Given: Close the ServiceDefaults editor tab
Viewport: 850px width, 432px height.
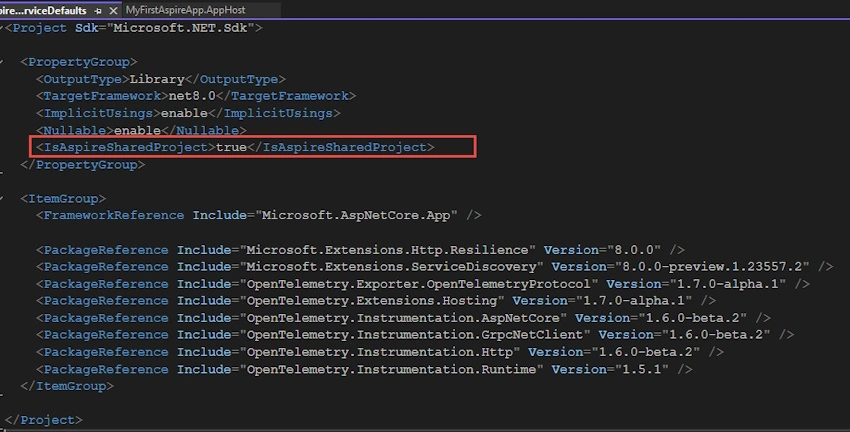Looking at the screenshot, I should pos(113,10).
